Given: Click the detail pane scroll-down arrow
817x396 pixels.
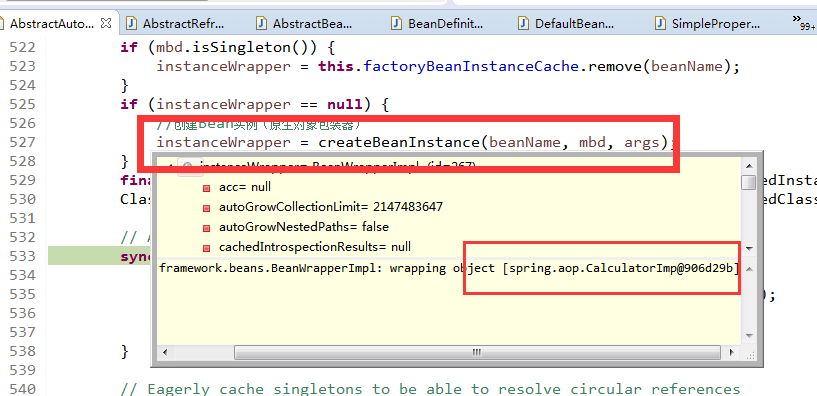Looking at the screenshot, I should 749,336.
